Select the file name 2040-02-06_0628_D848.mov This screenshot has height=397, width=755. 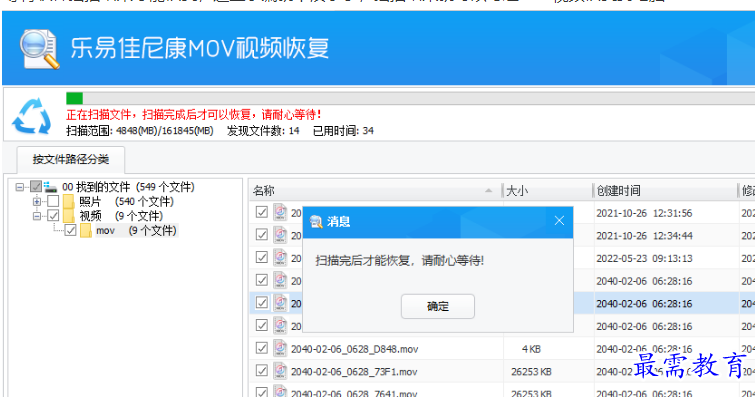pyautogui.click(x=354, y=349)
